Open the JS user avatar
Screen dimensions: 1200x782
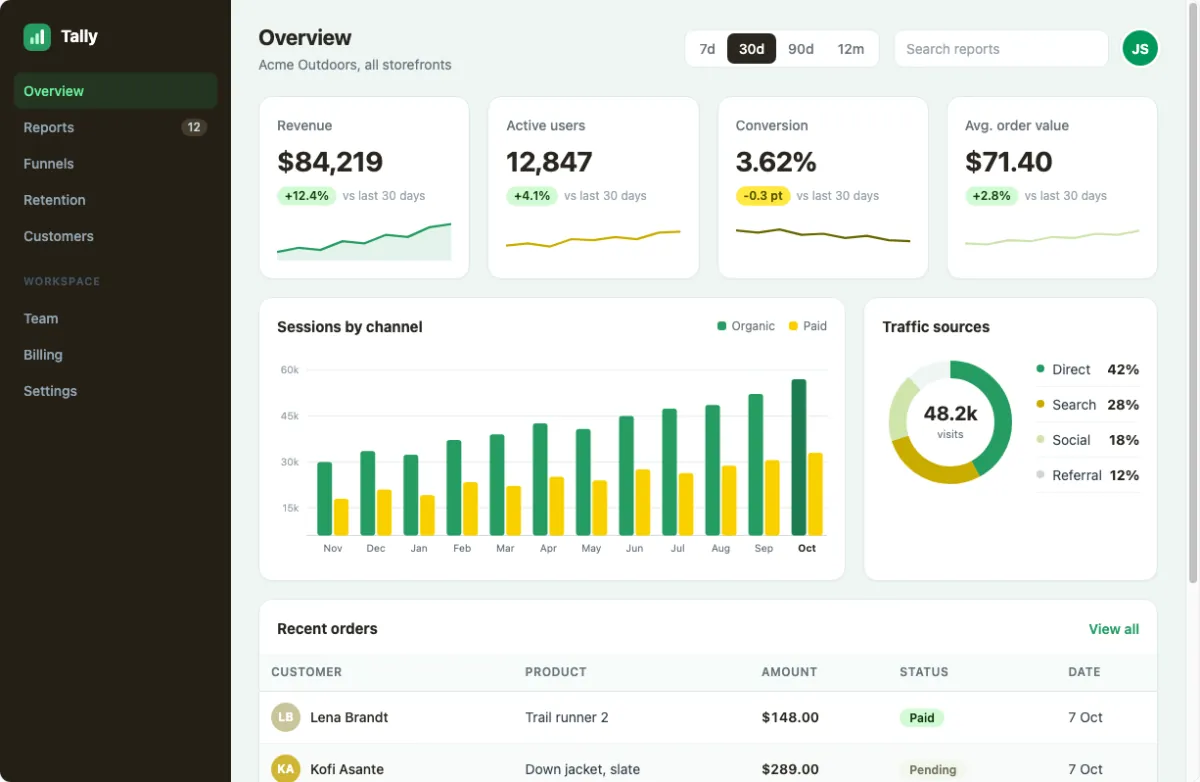pyautogui.click(x=1140, y=48)
